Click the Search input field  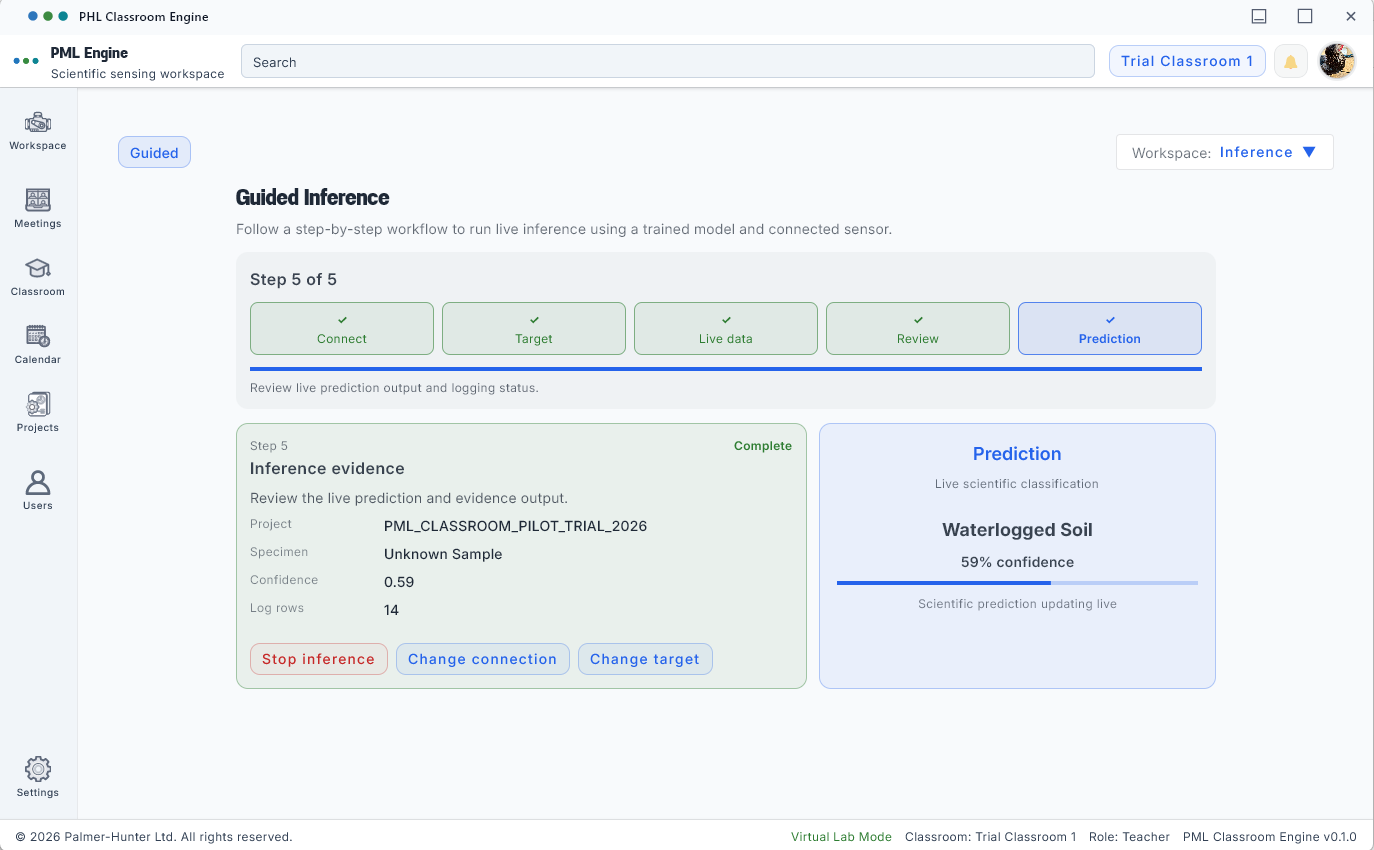[x=668, y=62]
